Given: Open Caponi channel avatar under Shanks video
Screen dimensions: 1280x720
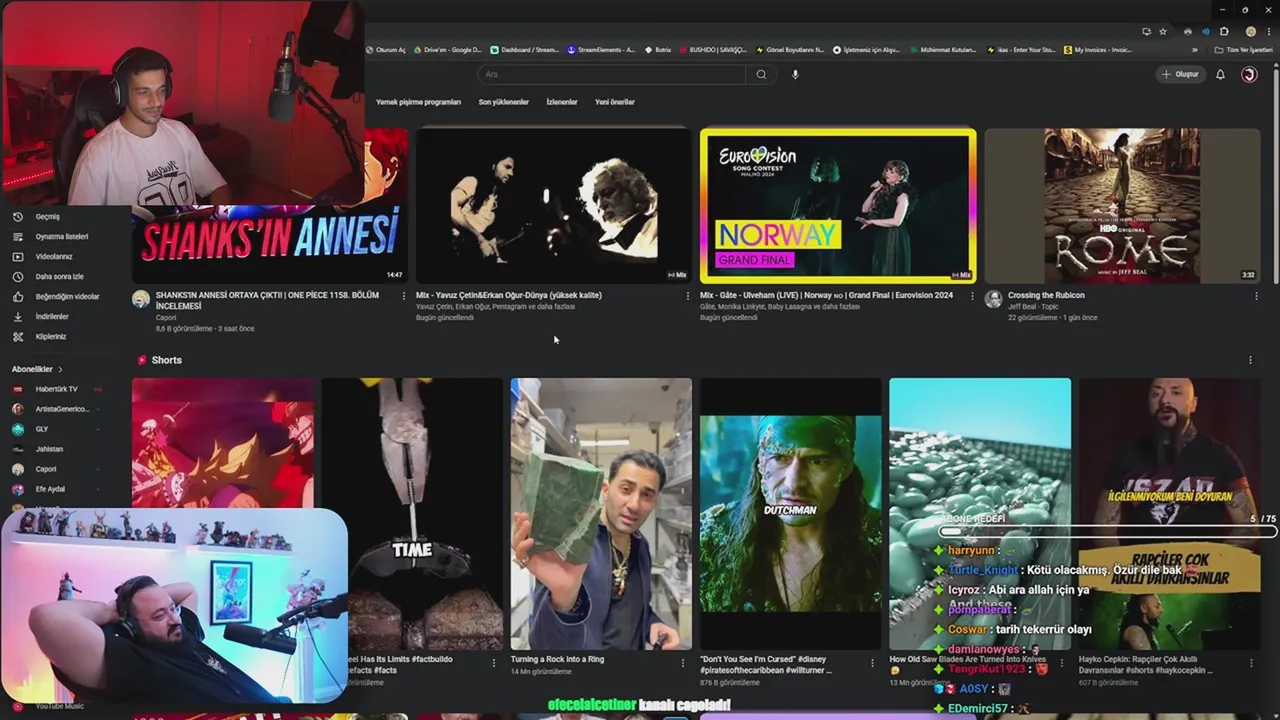Looking at the screenshot, I should 141,299.
